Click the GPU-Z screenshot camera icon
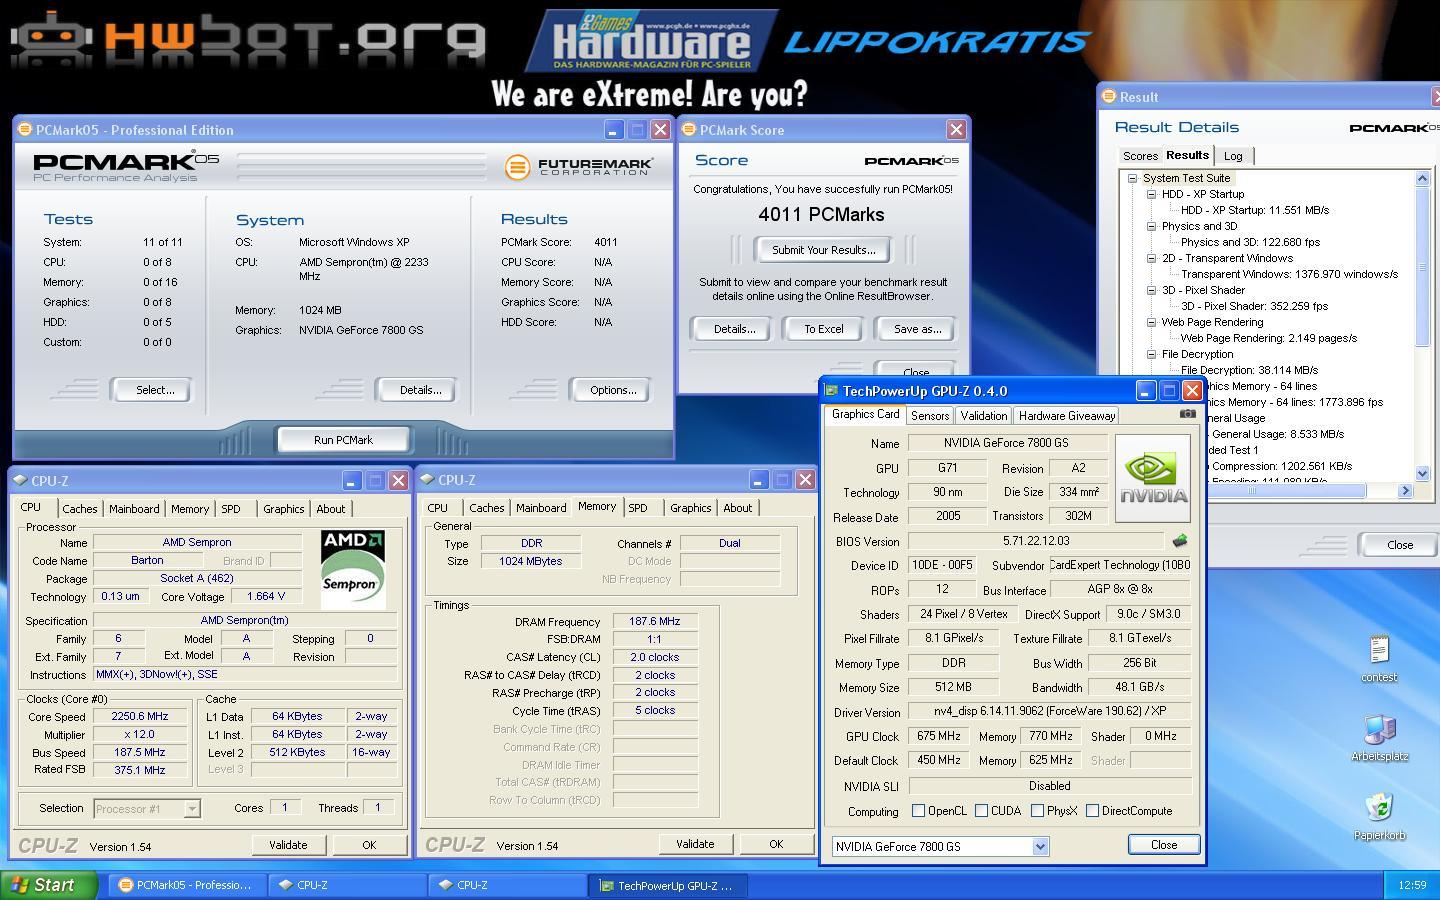The image size is (1440, 900). tap(1187, 413)
